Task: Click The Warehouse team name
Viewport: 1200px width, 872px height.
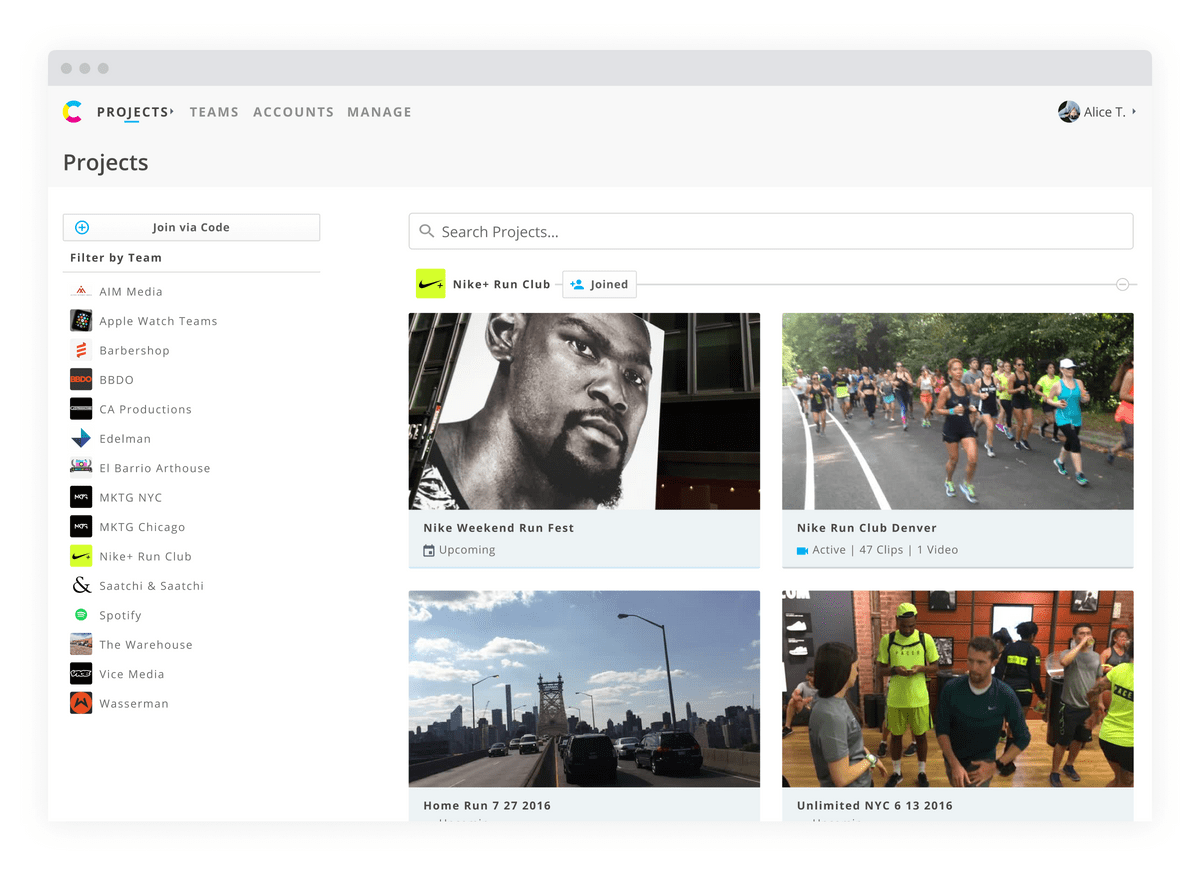Action: click(146, 645)
